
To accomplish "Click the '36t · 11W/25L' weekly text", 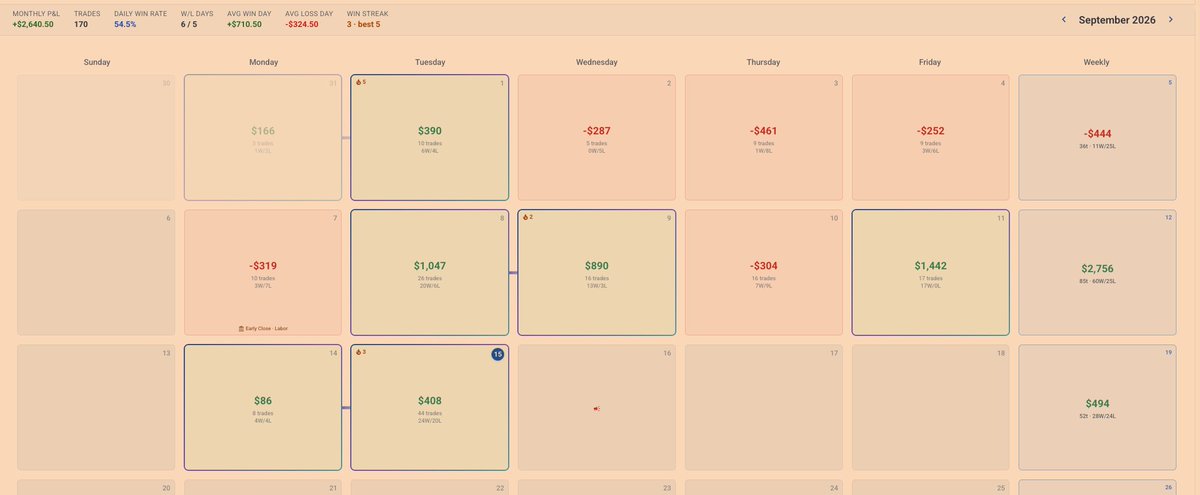I will [x=1097, y=146].
